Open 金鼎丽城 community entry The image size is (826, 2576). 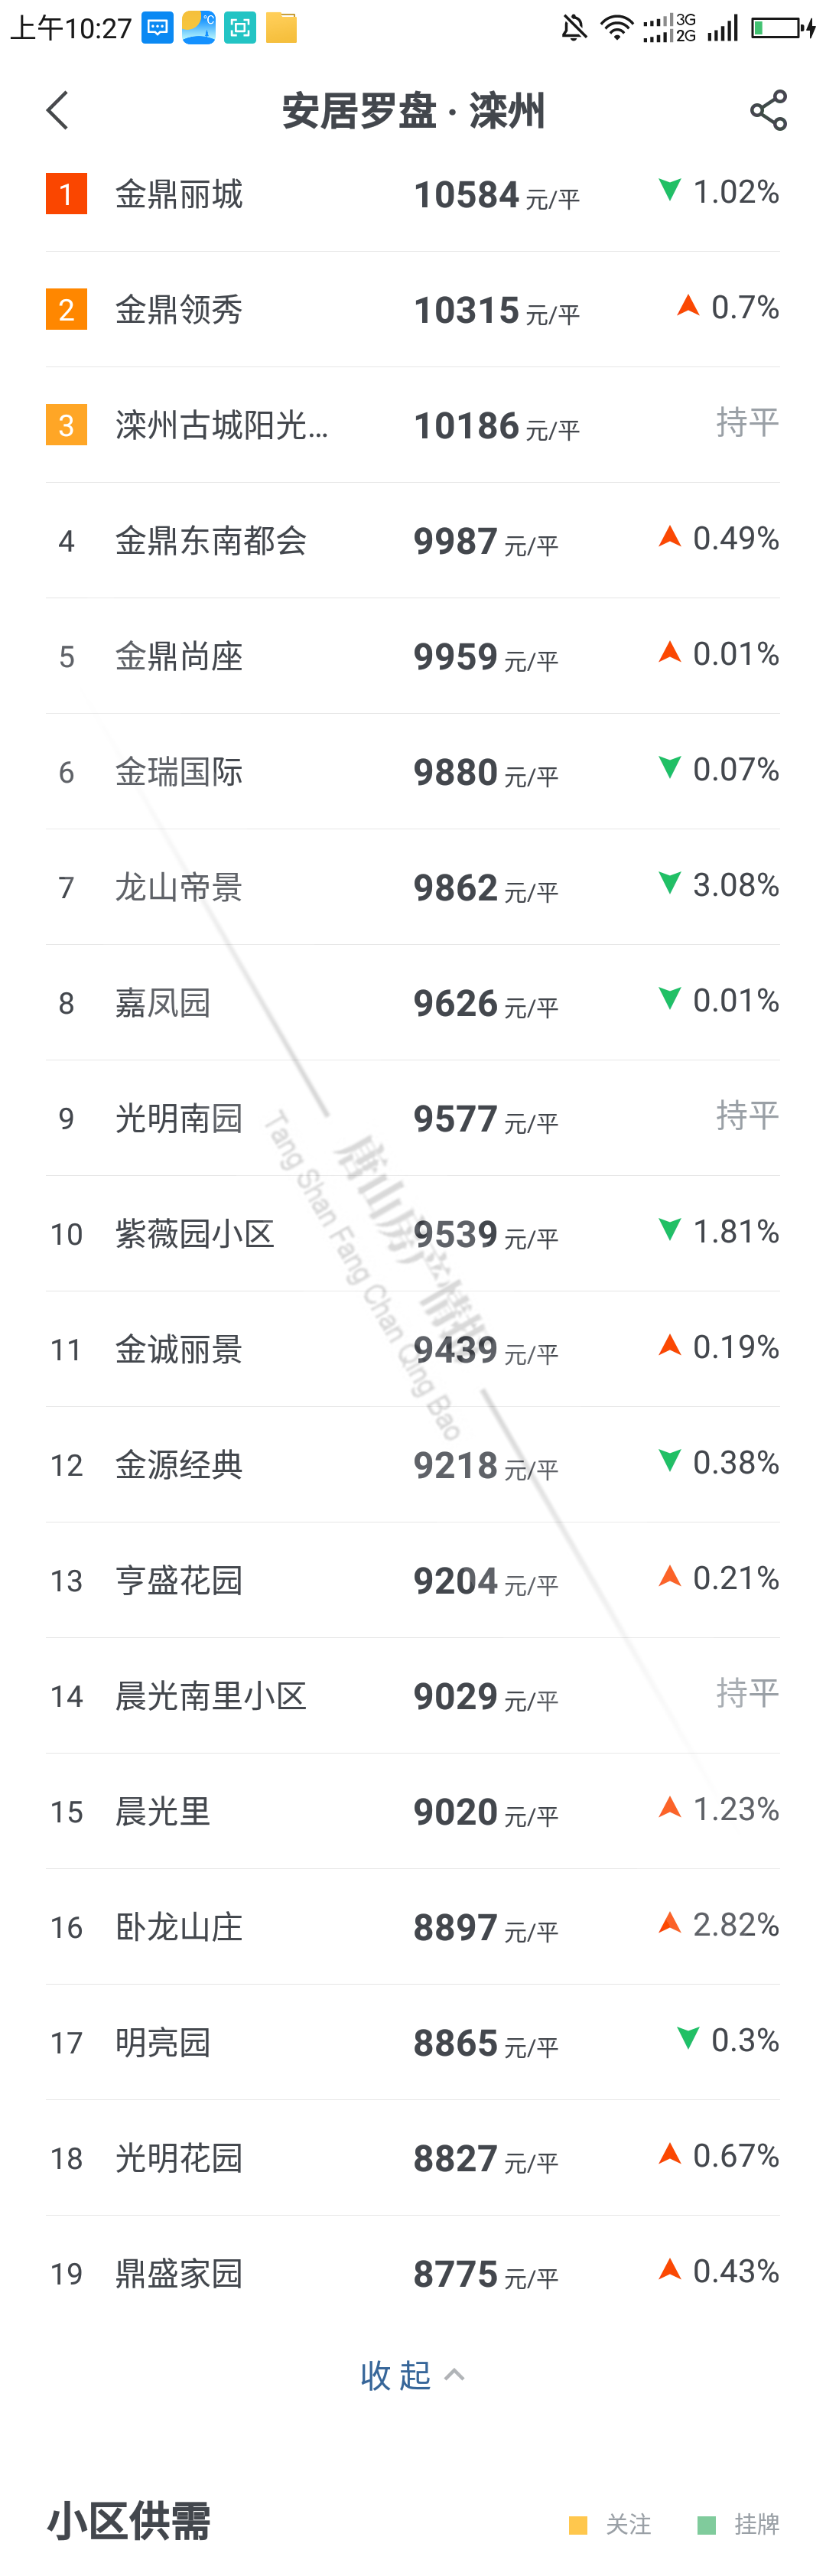pos(179,194)
